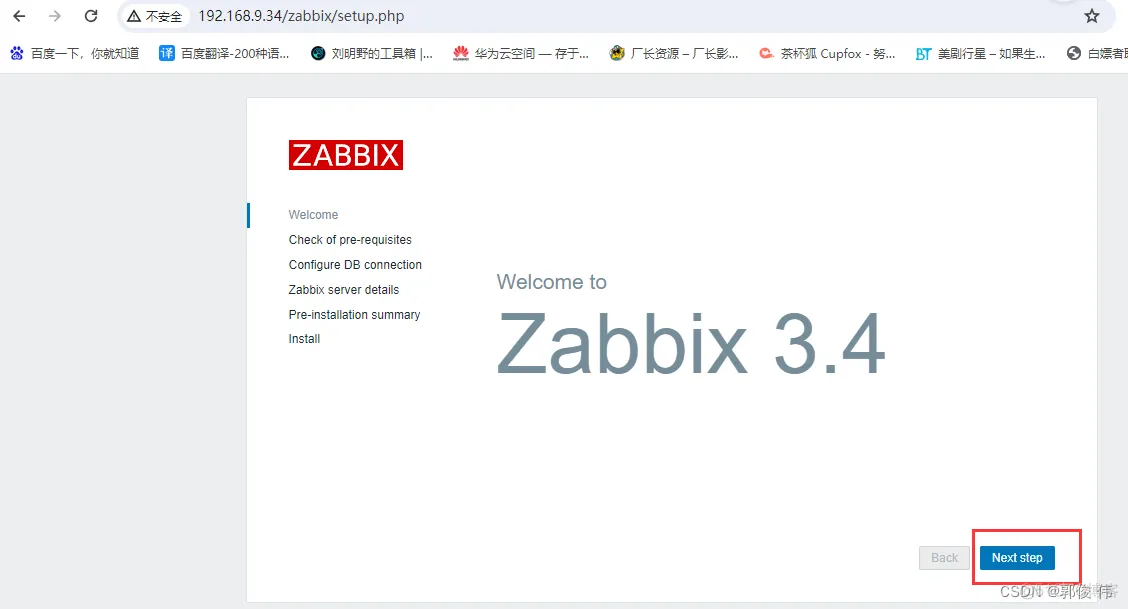Screen dimensions: 1128x609
Task: Open the 刘明野的工具箱 bookmark
Action: (372, 53)
